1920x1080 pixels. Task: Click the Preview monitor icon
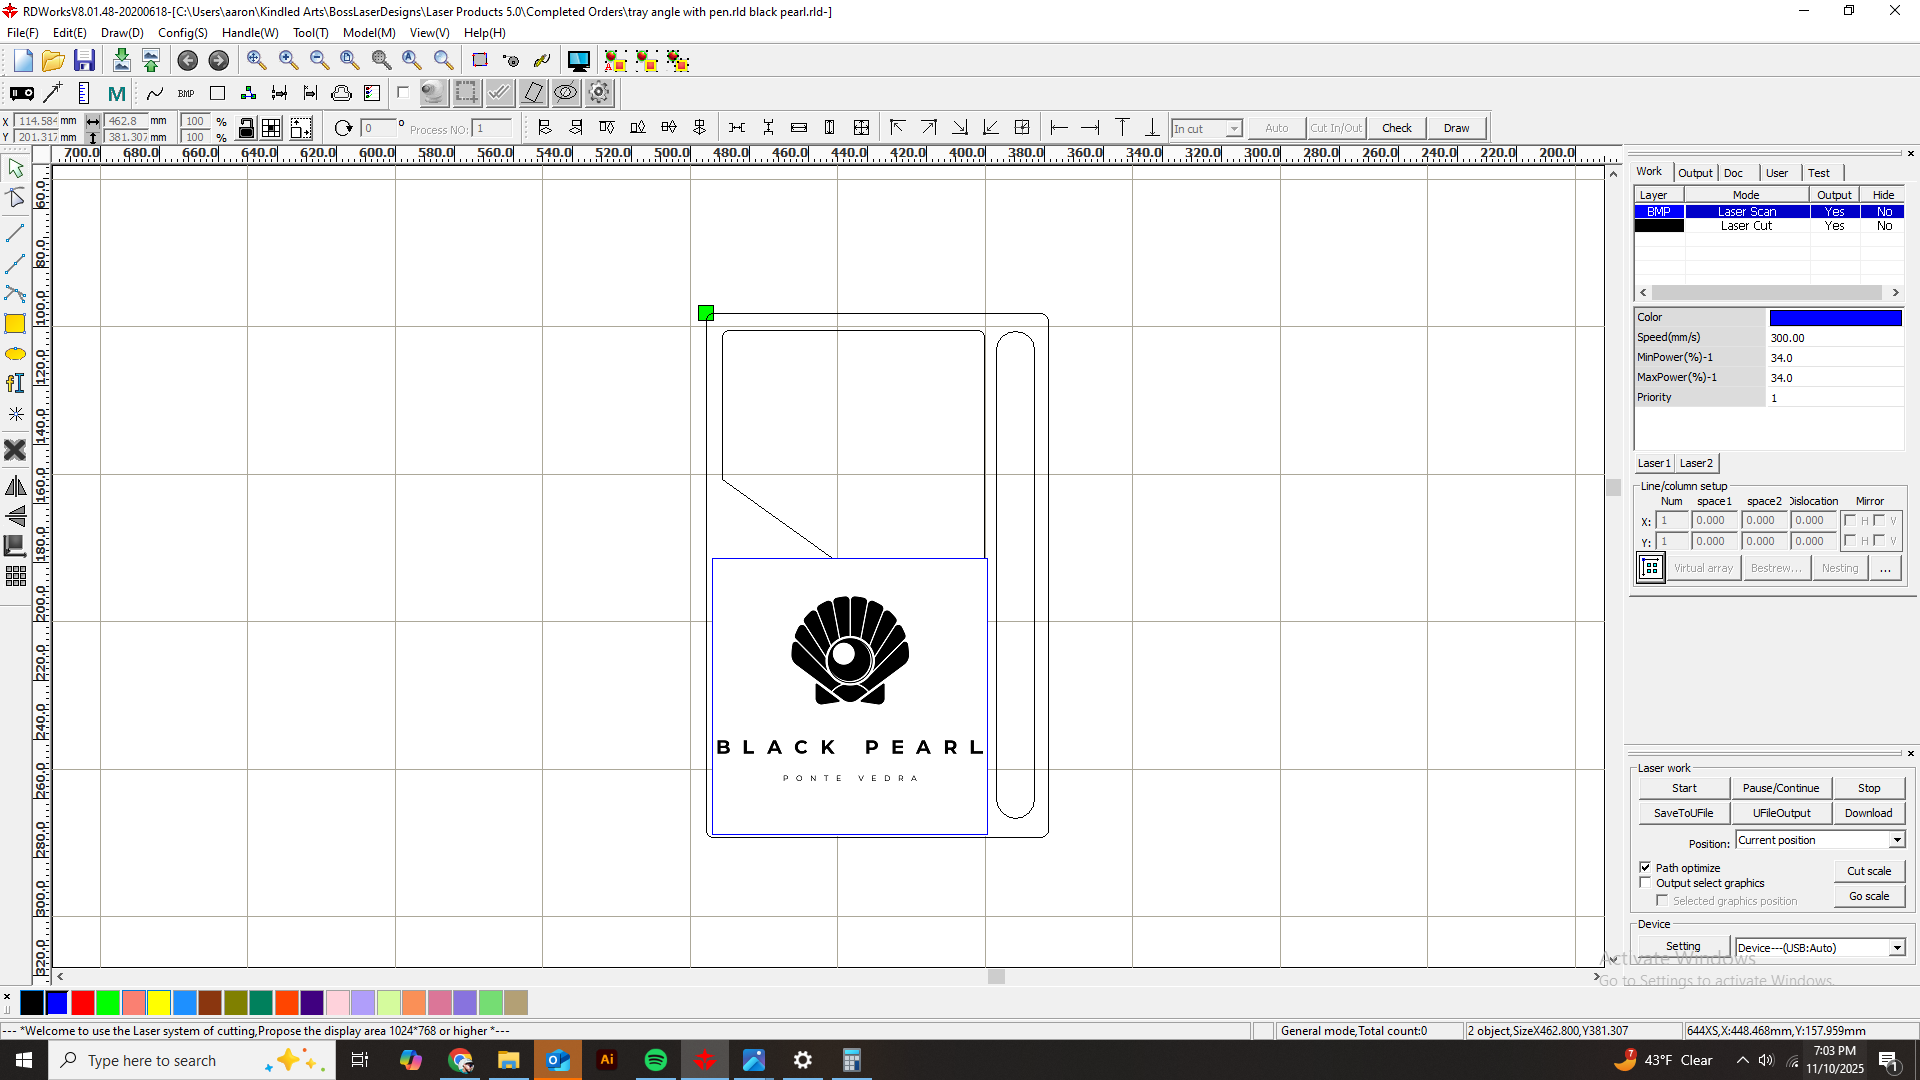point(578,61)
